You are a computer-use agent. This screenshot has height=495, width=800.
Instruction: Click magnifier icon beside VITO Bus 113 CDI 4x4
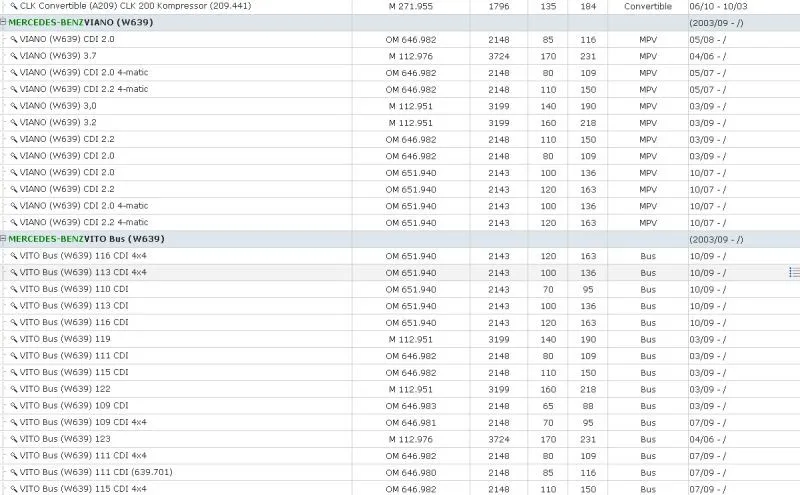pyautogui.click(x=14, y=273)
